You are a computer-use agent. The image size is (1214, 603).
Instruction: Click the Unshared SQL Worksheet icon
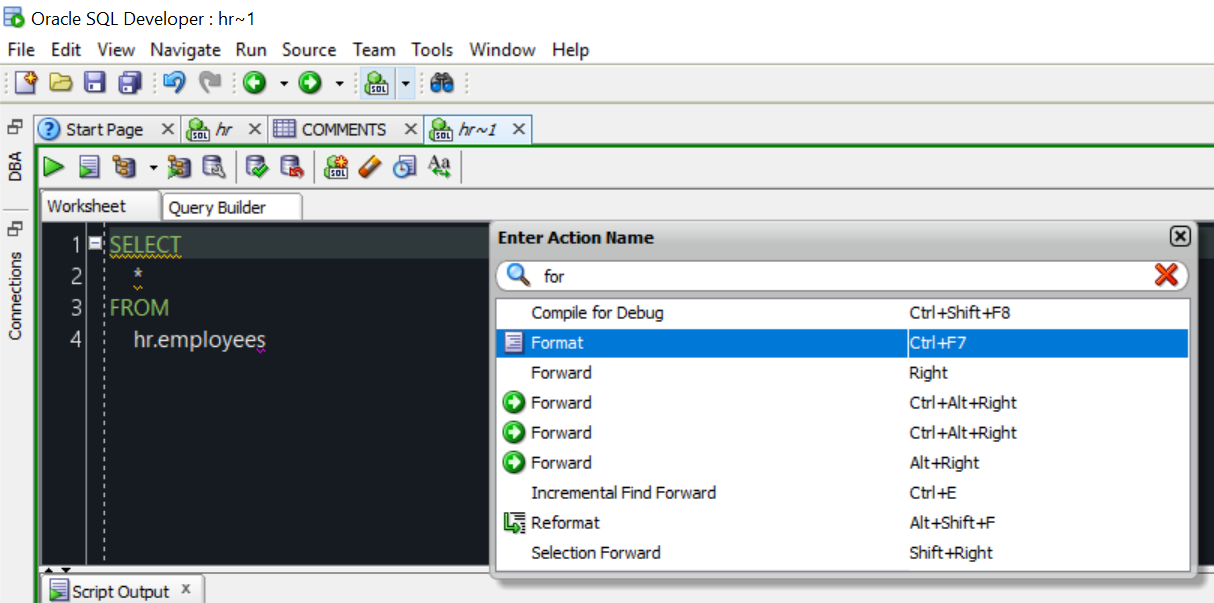[x=337, y=166]
